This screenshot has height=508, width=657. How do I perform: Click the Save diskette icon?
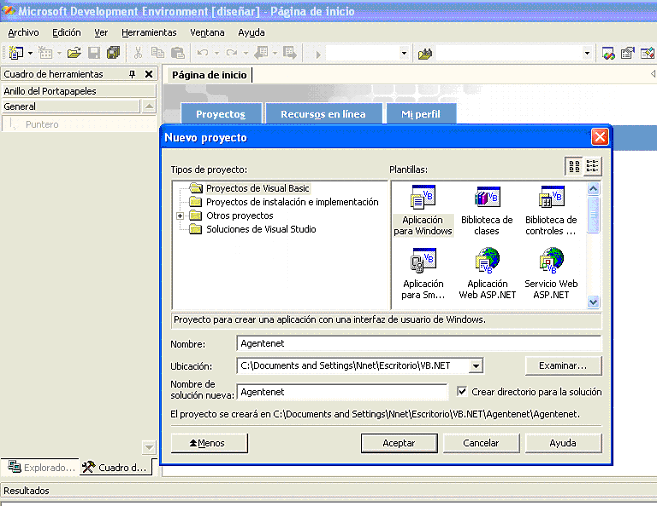point(94,53)
